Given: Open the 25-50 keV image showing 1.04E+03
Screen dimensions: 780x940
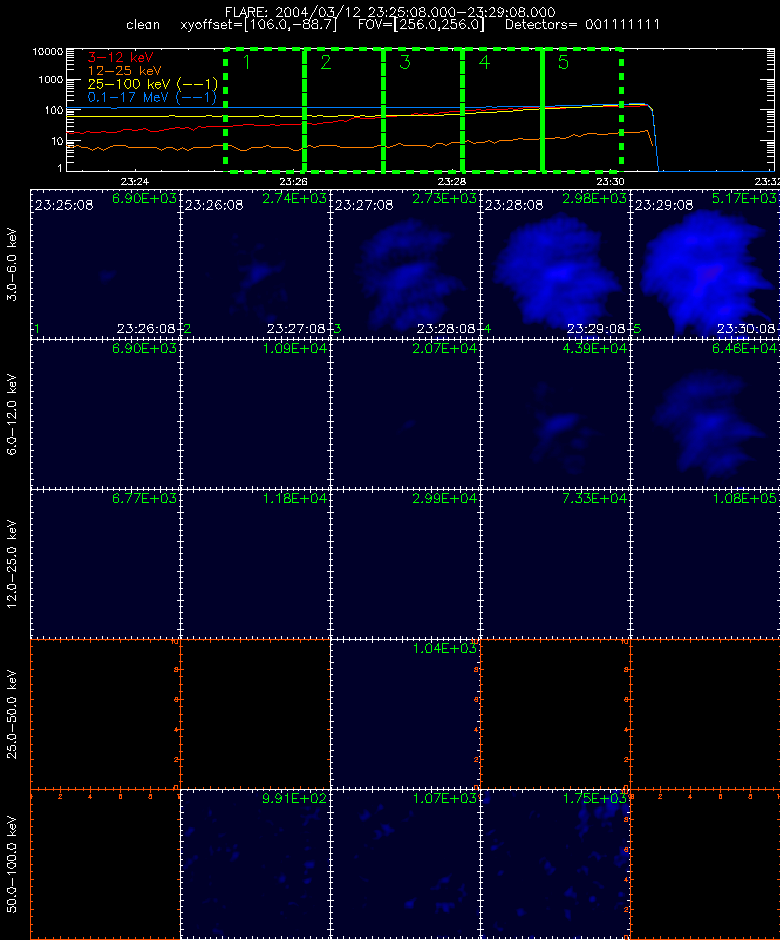Looking at the screenshot, I should (x=405, y=714).
